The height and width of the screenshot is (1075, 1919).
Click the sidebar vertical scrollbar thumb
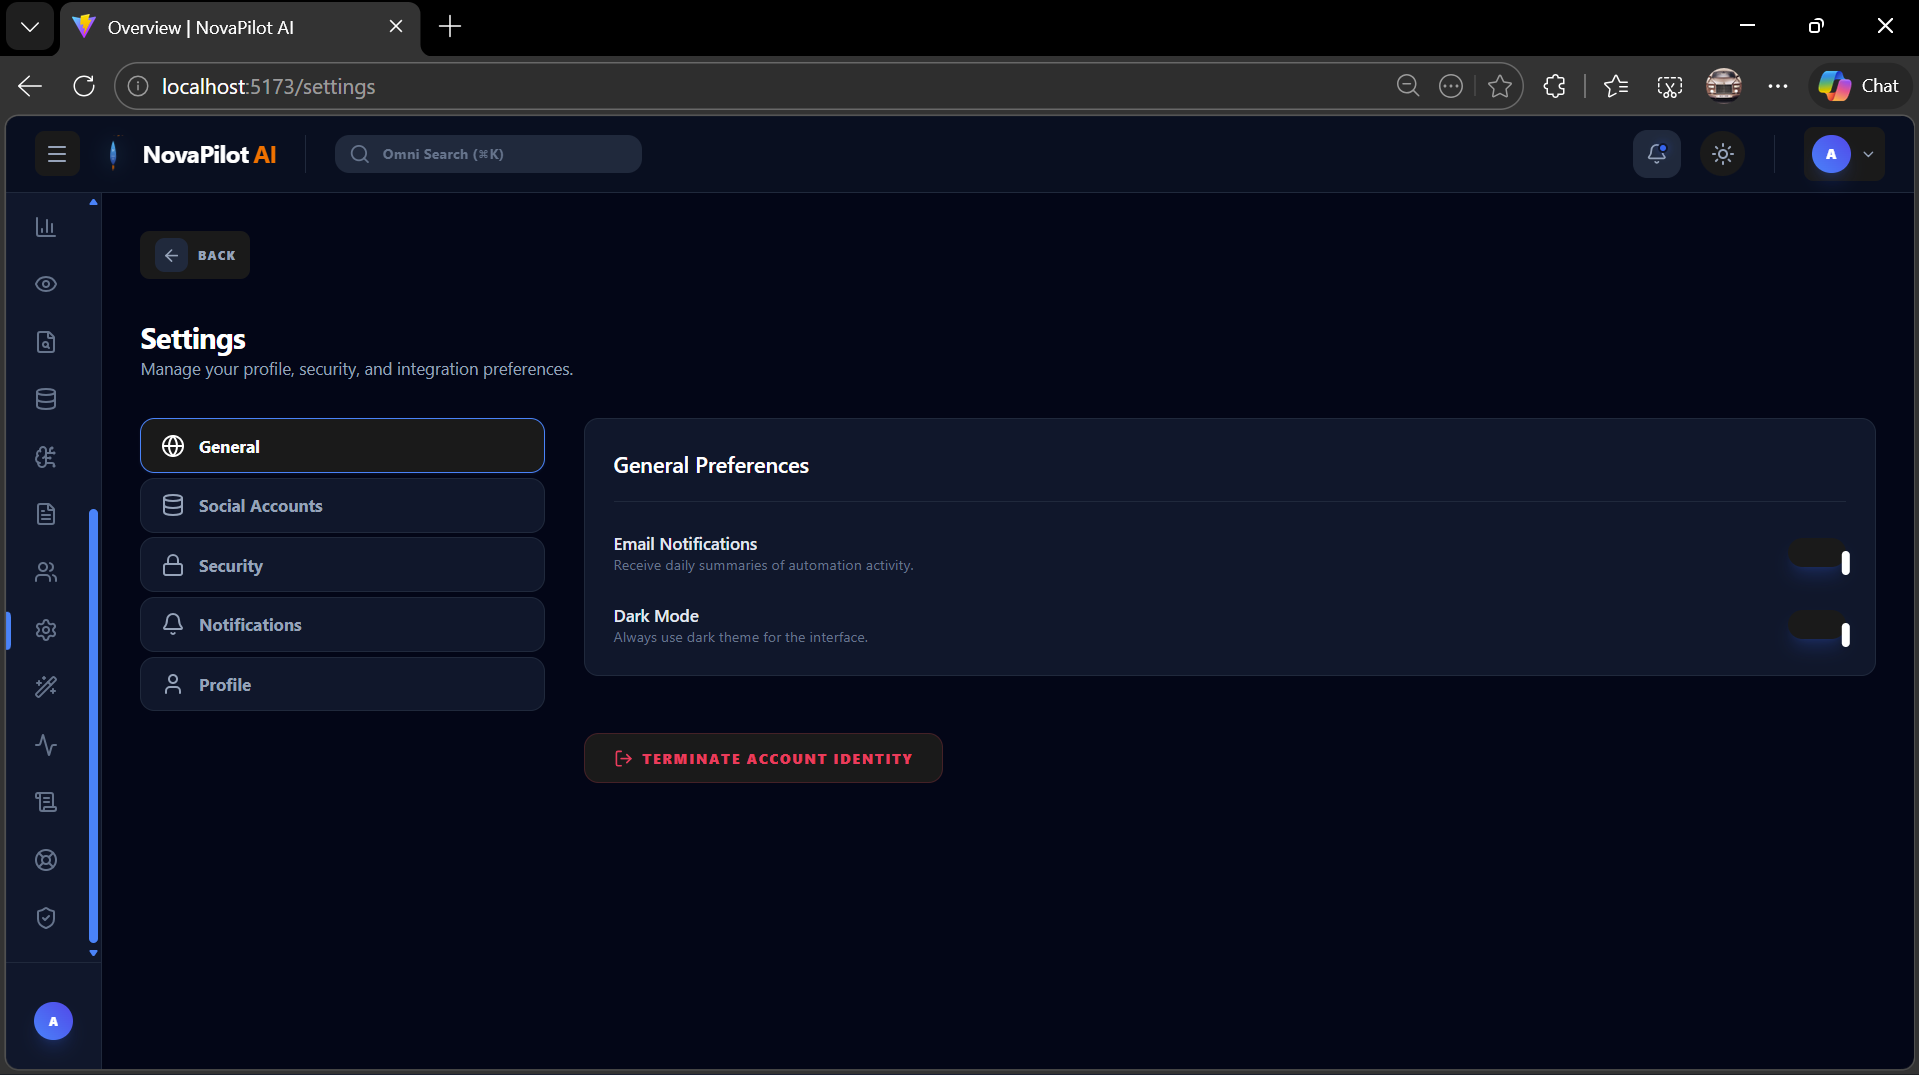tap(93, 726)
